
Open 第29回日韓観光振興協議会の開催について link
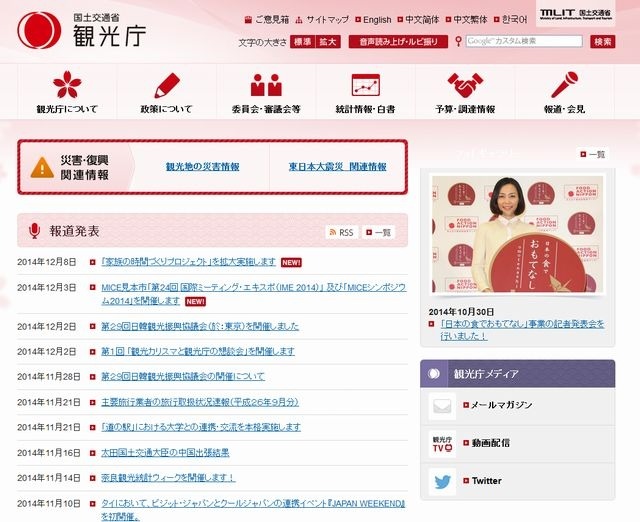[x=183, y=376]
